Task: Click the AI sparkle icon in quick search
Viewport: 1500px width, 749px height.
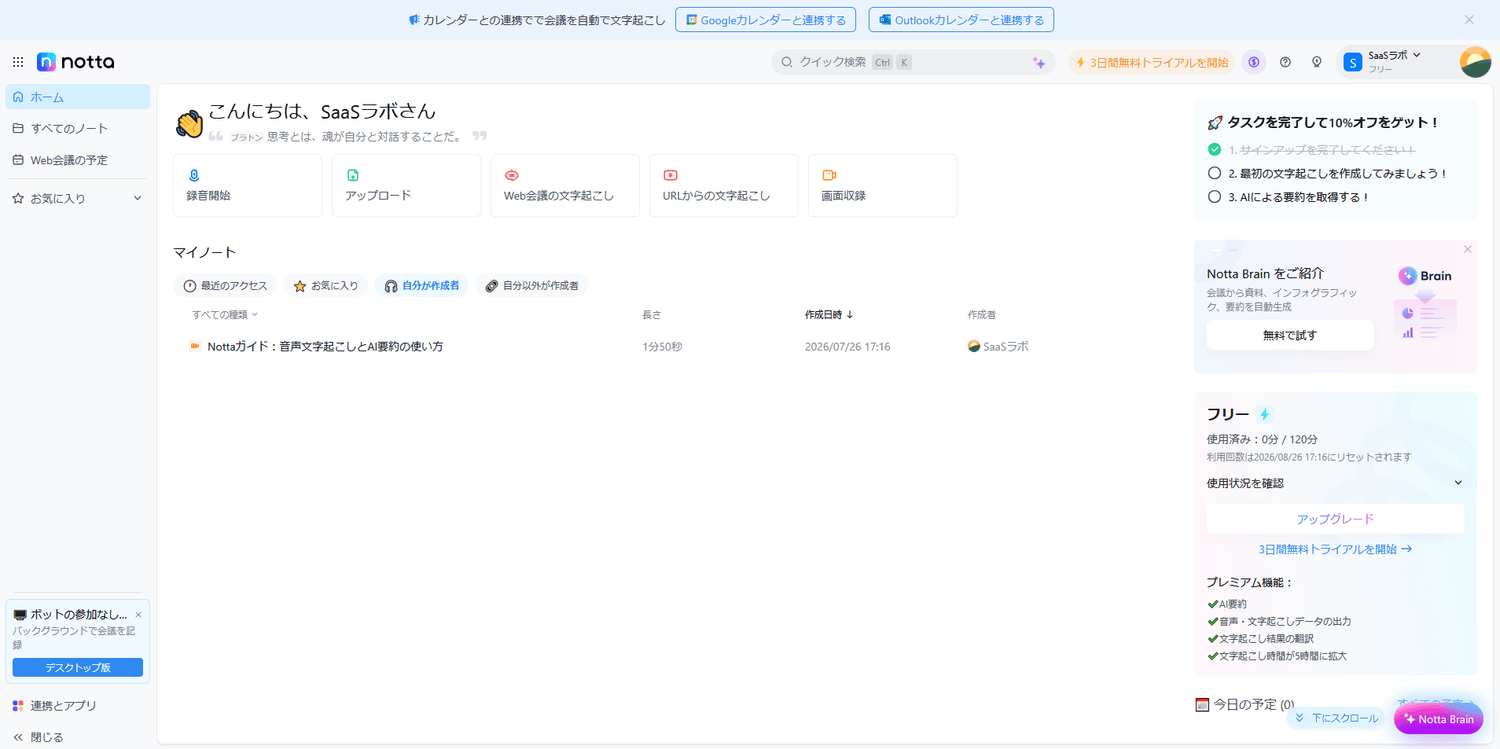Action: (1039, 62)
